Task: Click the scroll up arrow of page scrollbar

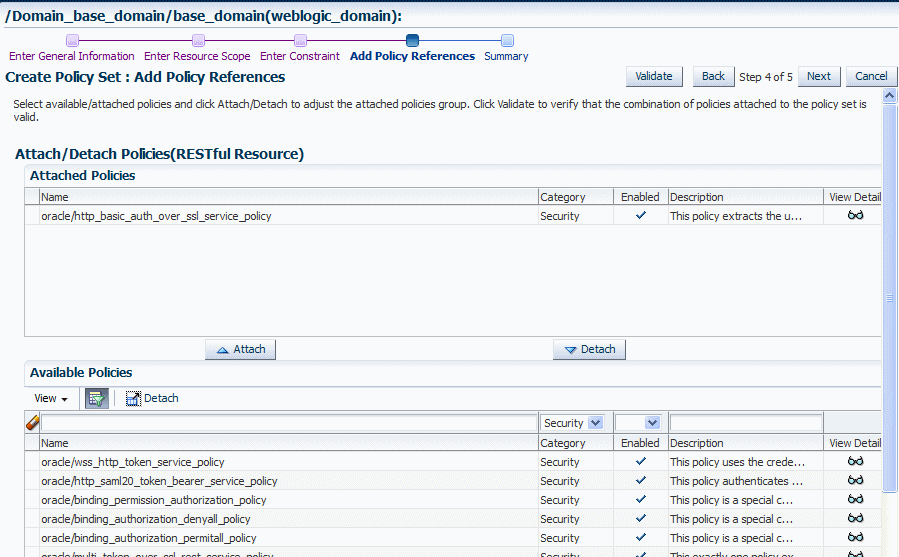Action: (x=889, y=96)
